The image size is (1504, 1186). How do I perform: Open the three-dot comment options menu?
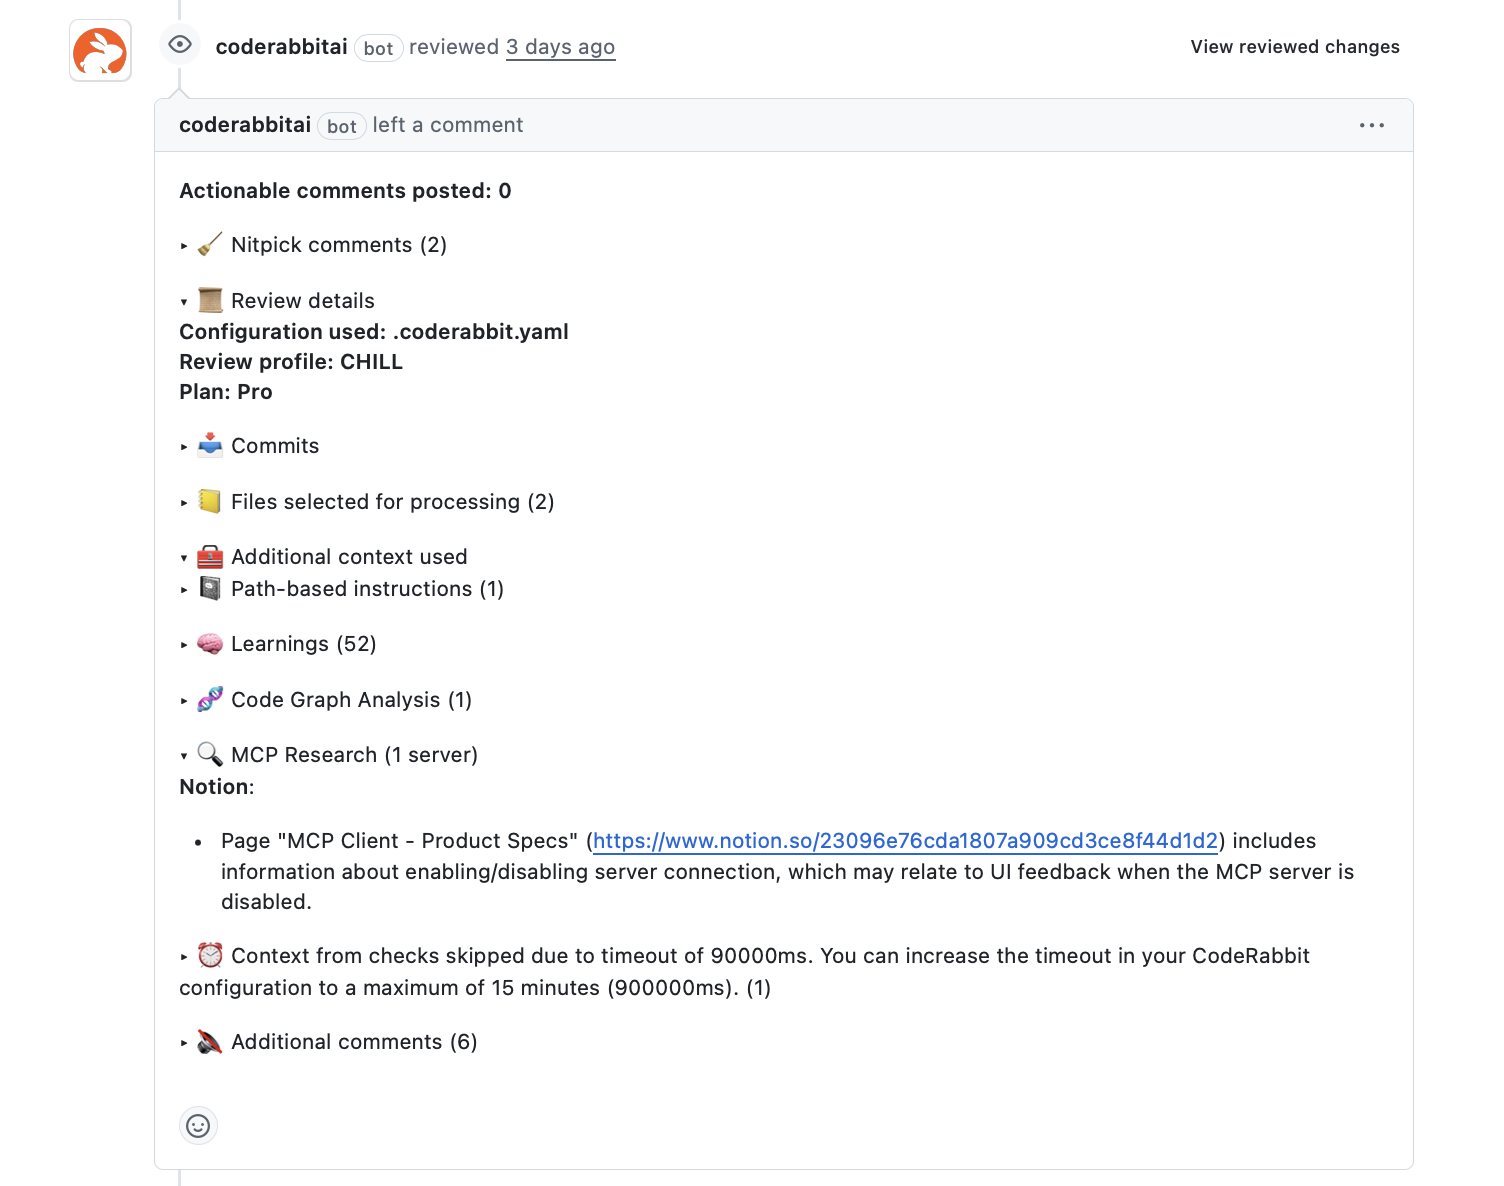pos(1371,126)
